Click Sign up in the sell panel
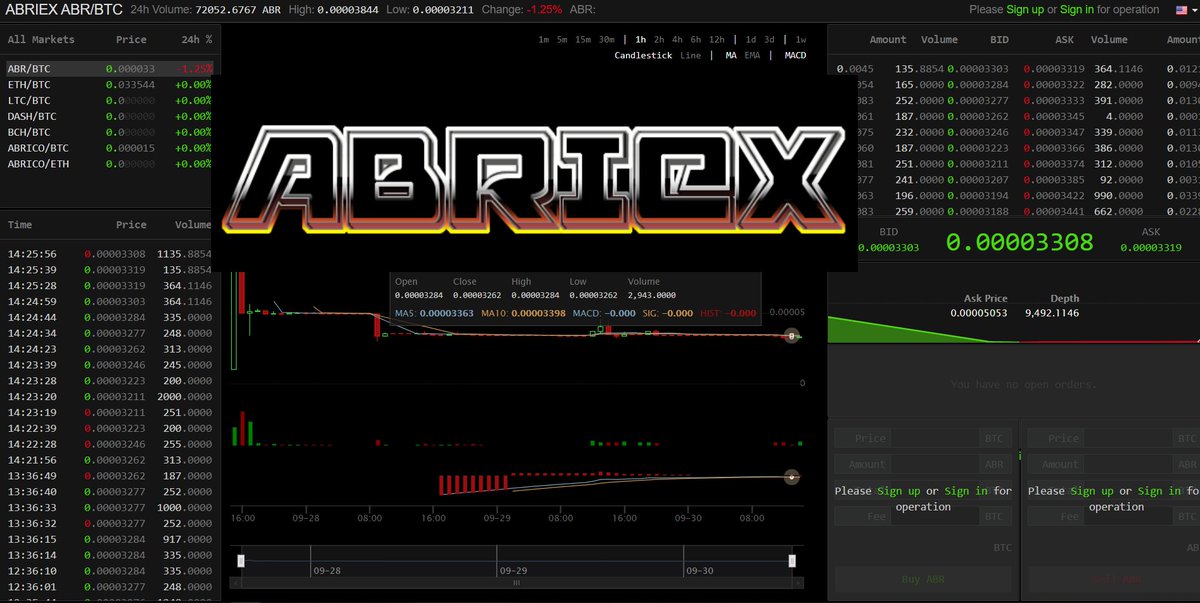 1092,491
